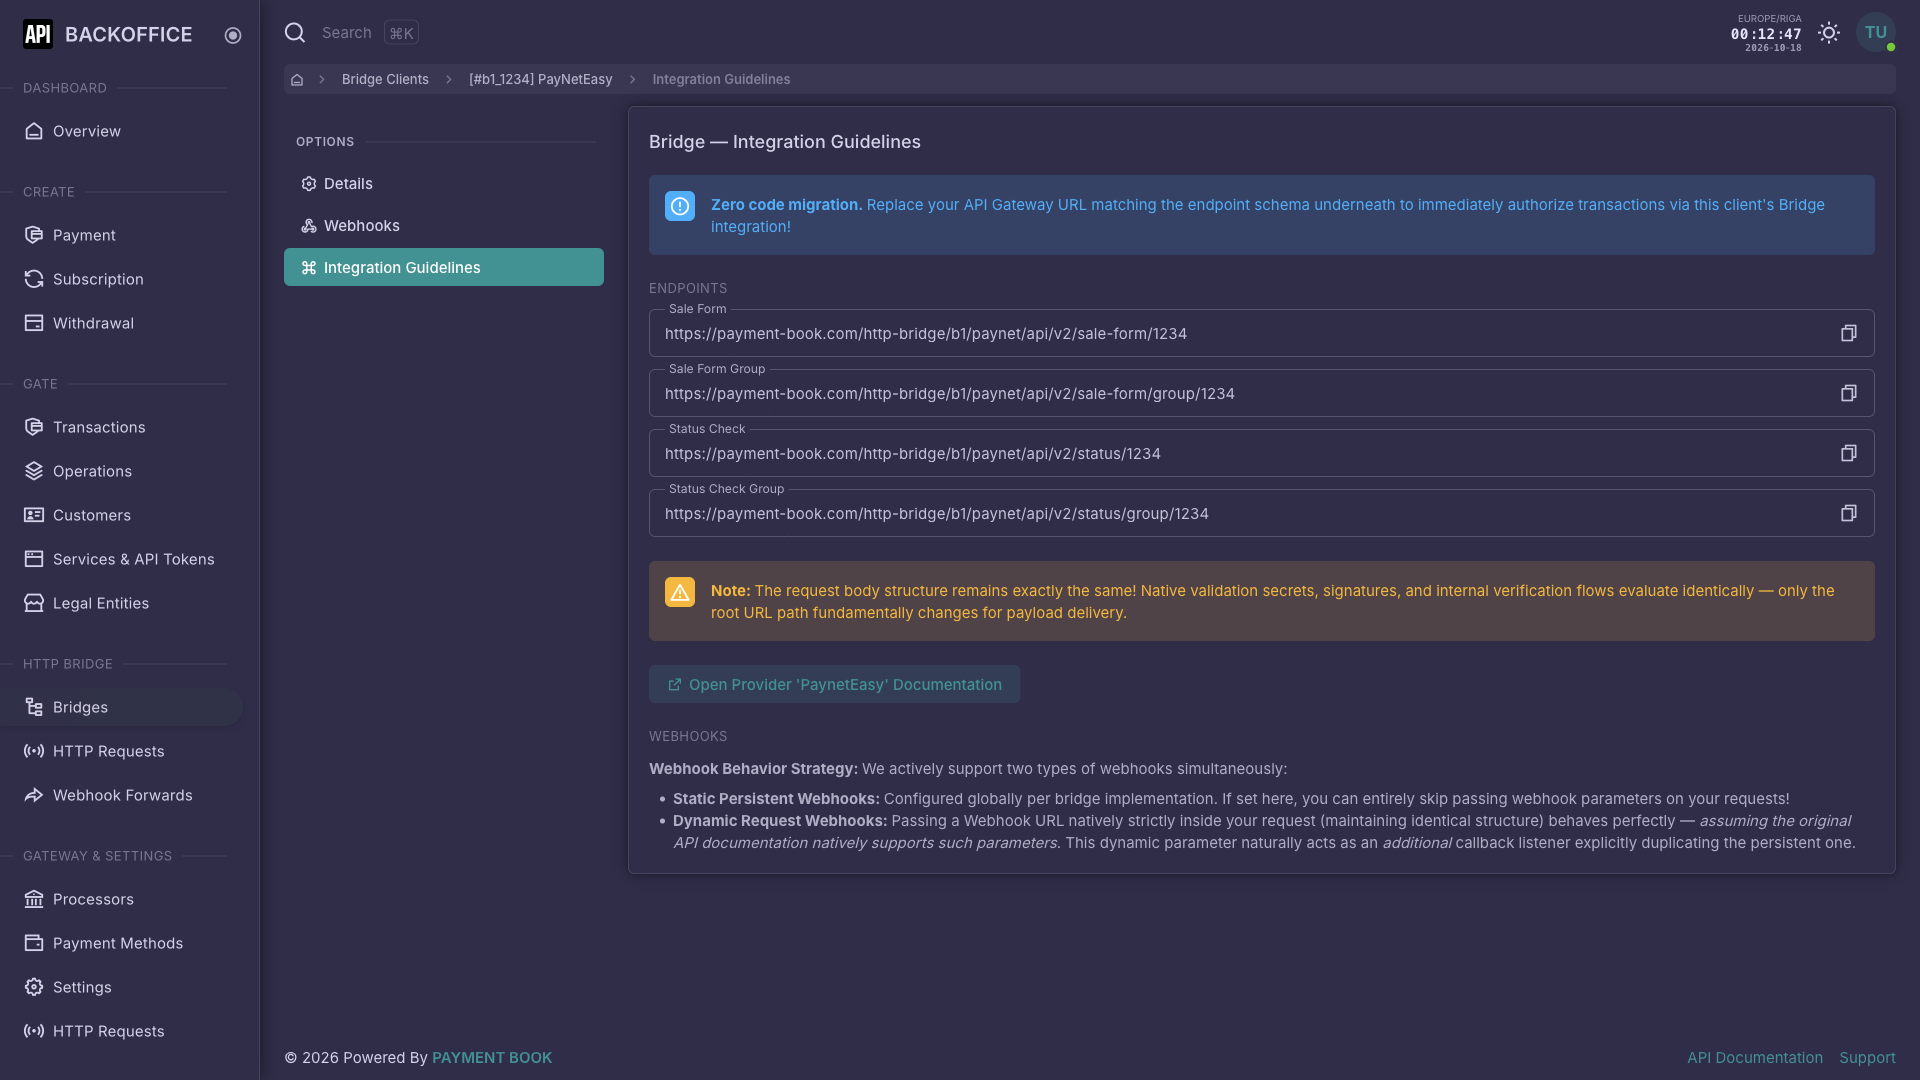Copy the Status Check Group URL
Viewport: 1920px width, 1080px height.
click(1848, 513)
